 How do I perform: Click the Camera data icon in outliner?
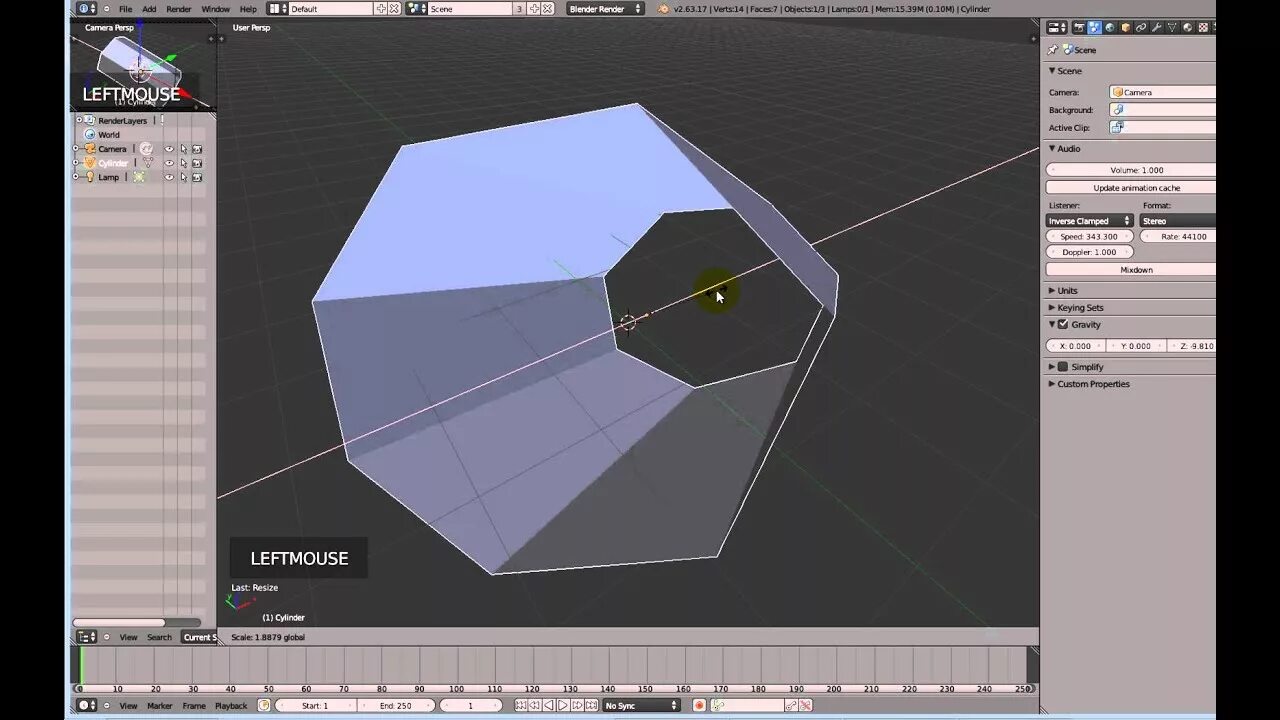[x=146, y=149]
